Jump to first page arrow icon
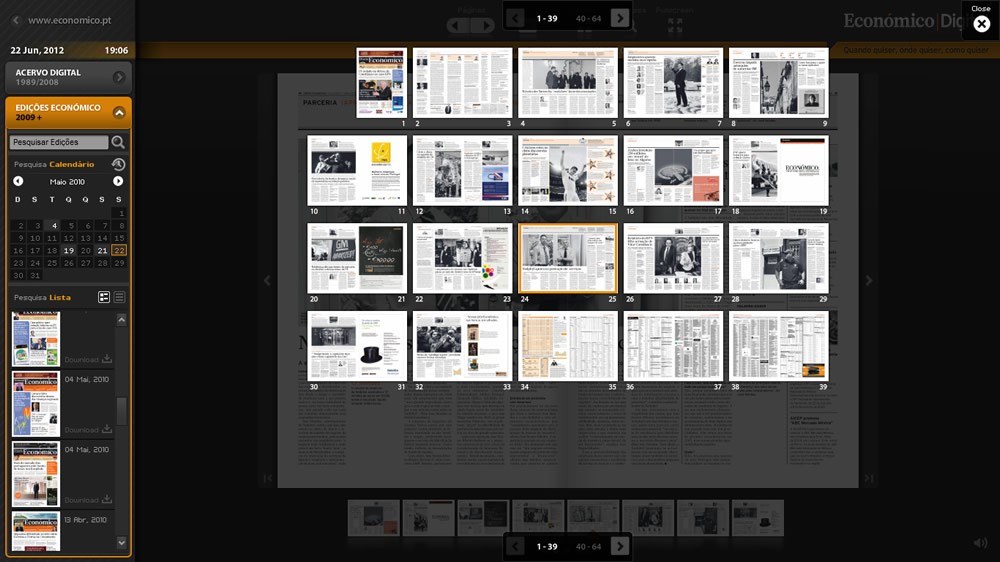The height and width of the screenshot is (562, 1000). coord(267,478)
